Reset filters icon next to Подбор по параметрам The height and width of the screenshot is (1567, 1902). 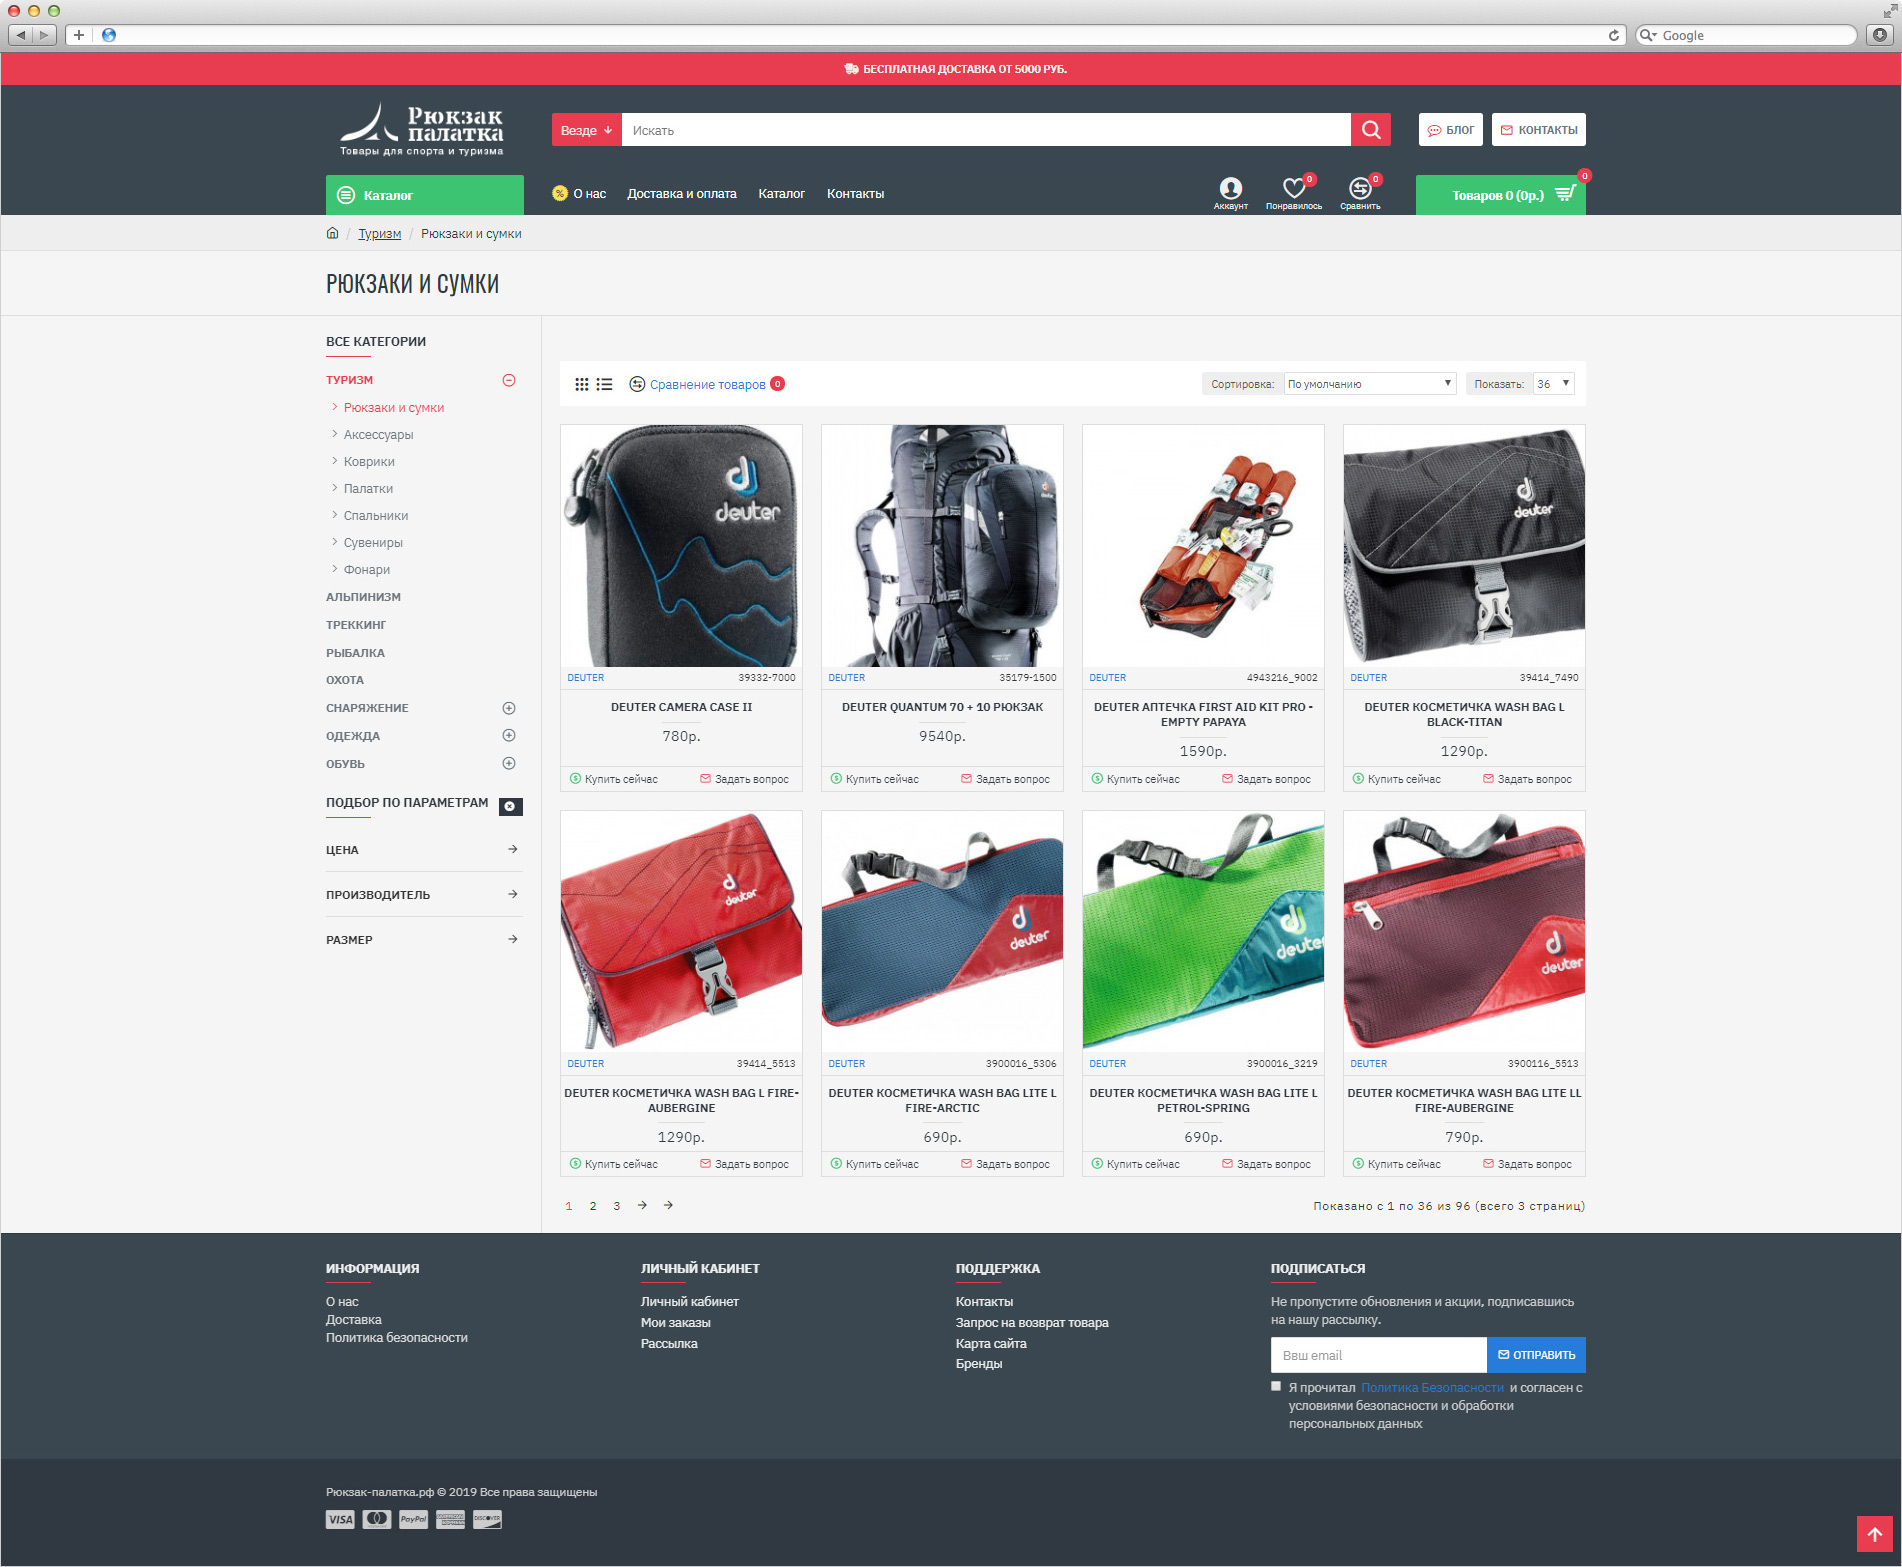(x=510, y=806)
